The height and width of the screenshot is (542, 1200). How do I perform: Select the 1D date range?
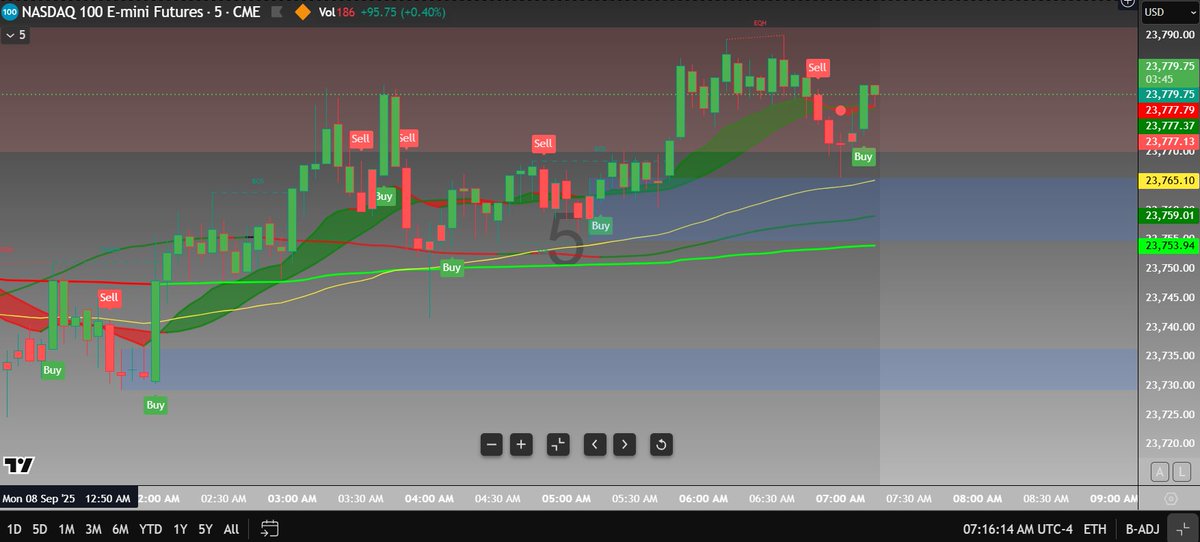pos(15,528)
